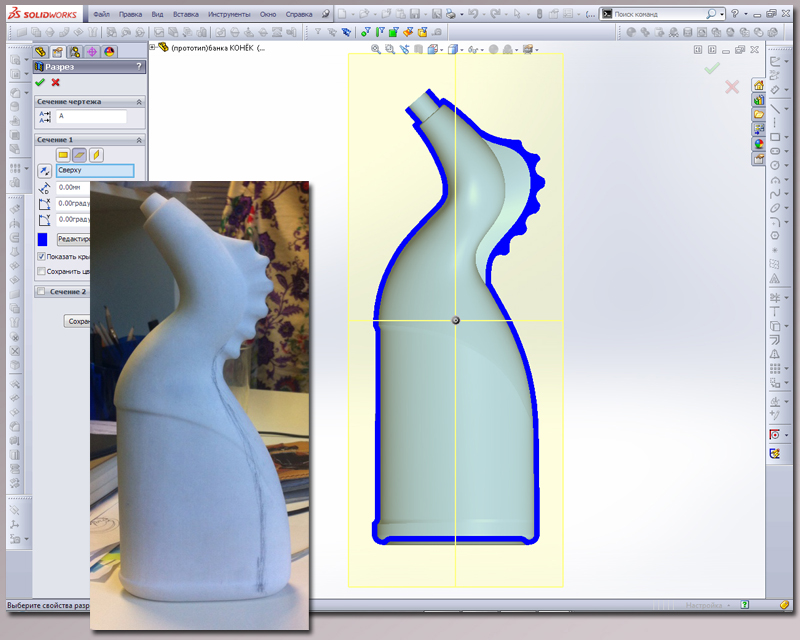The width and height of the screenshot is (800, 640).
Task: Click the 0.00мм offset distance field
Action: pos(72,187)
